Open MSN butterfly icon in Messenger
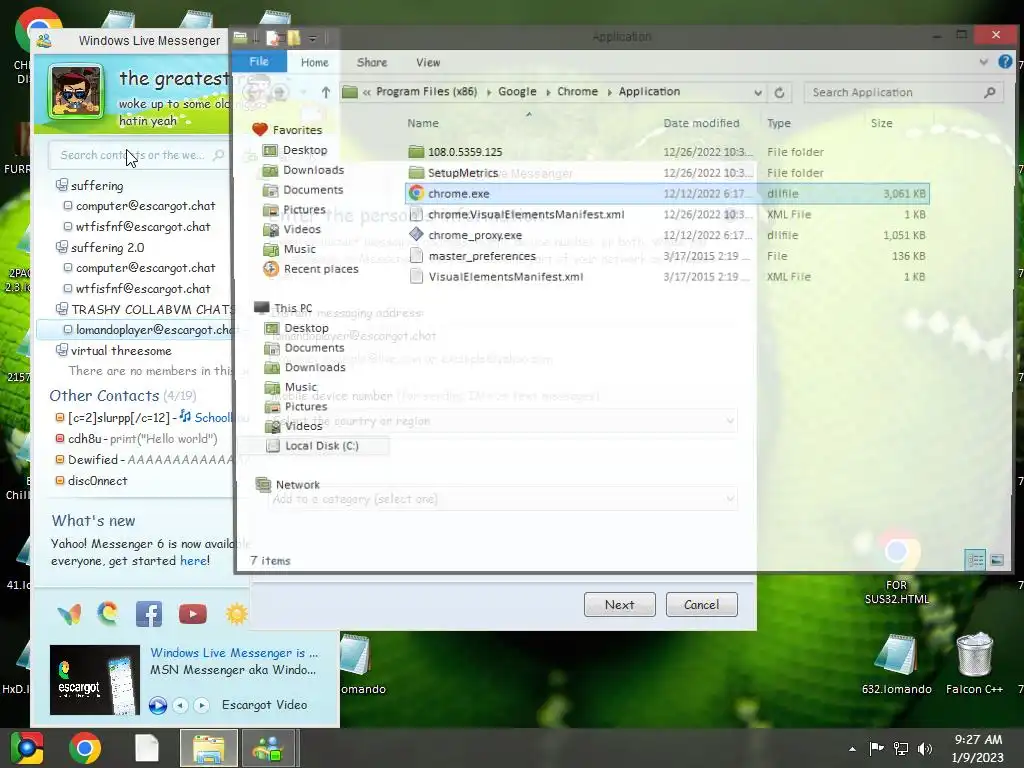Image resolution: width=1024 pixels, height=768 pixels. coord(69,614)
